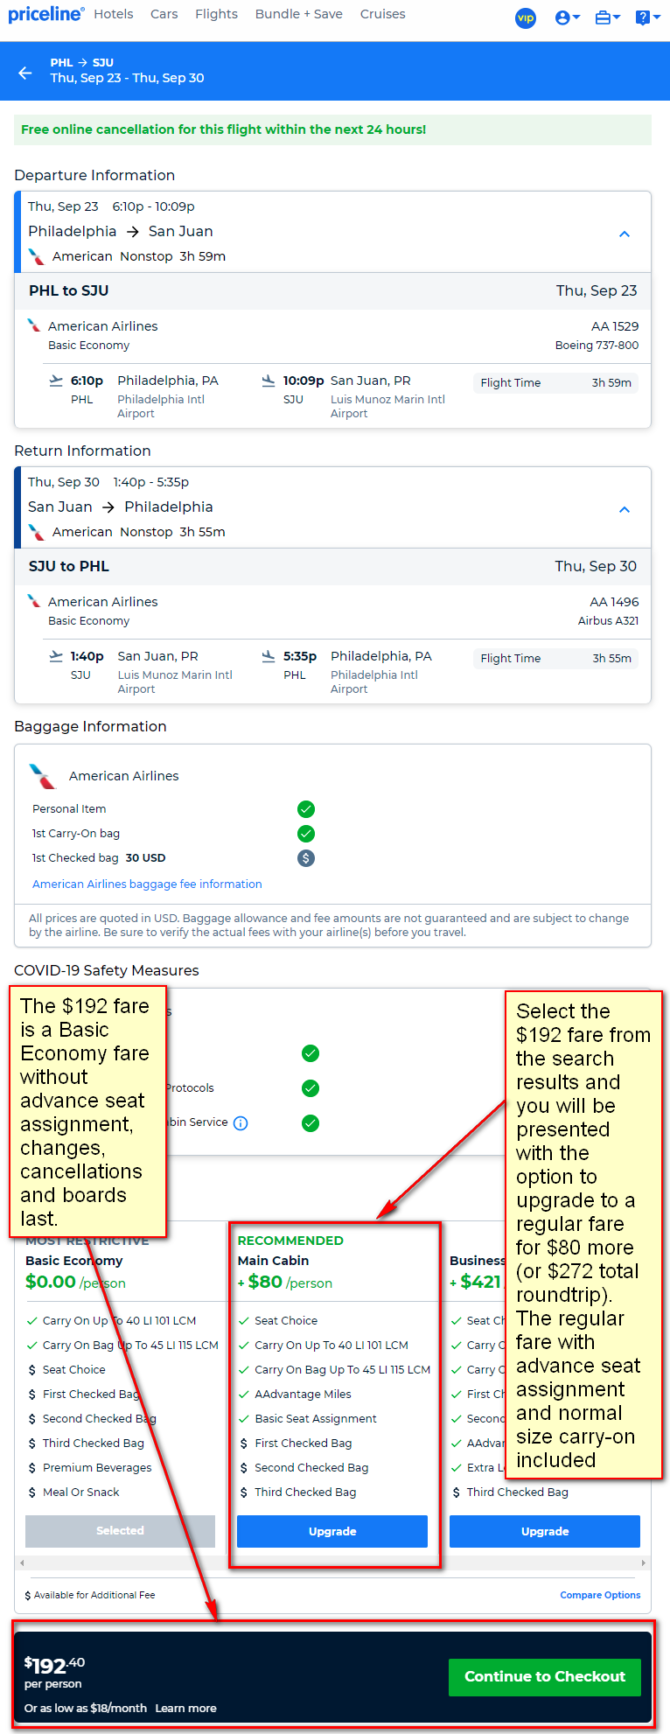
Task: Open the VIP badge icon
Action: coord(525,18)
